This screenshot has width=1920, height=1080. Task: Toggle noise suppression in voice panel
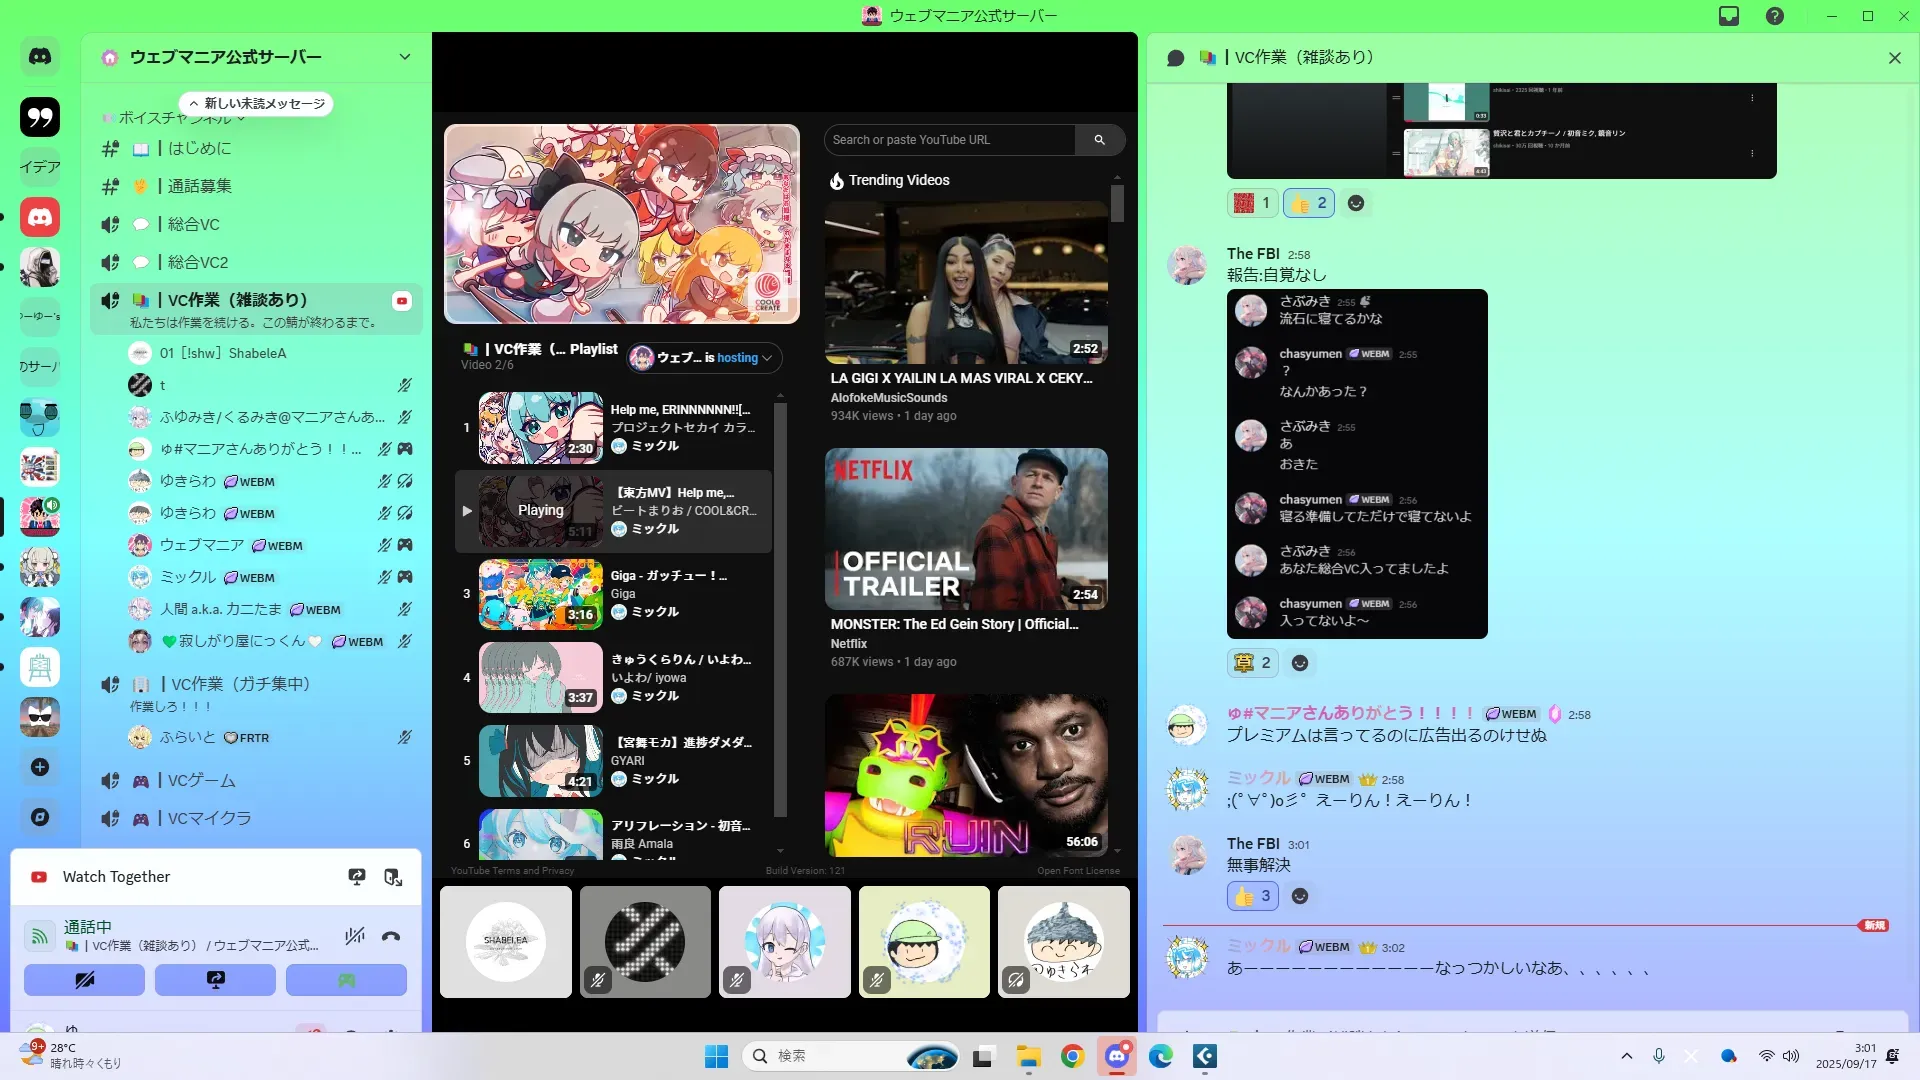coord(355,936)
